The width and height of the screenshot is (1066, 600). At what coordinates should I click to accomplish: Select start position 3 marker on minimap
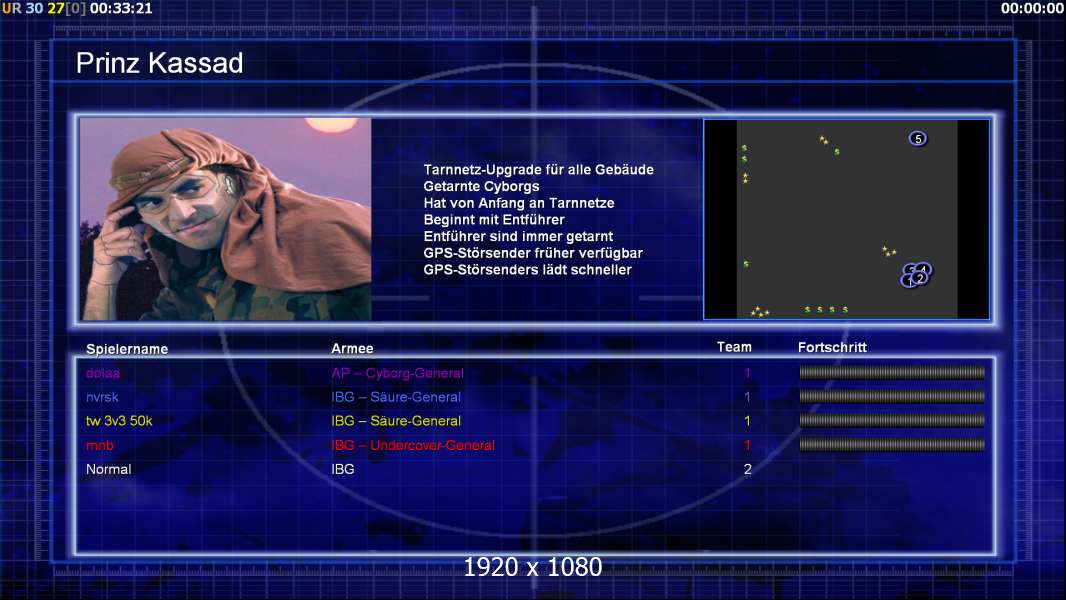[x=910, y=268]
